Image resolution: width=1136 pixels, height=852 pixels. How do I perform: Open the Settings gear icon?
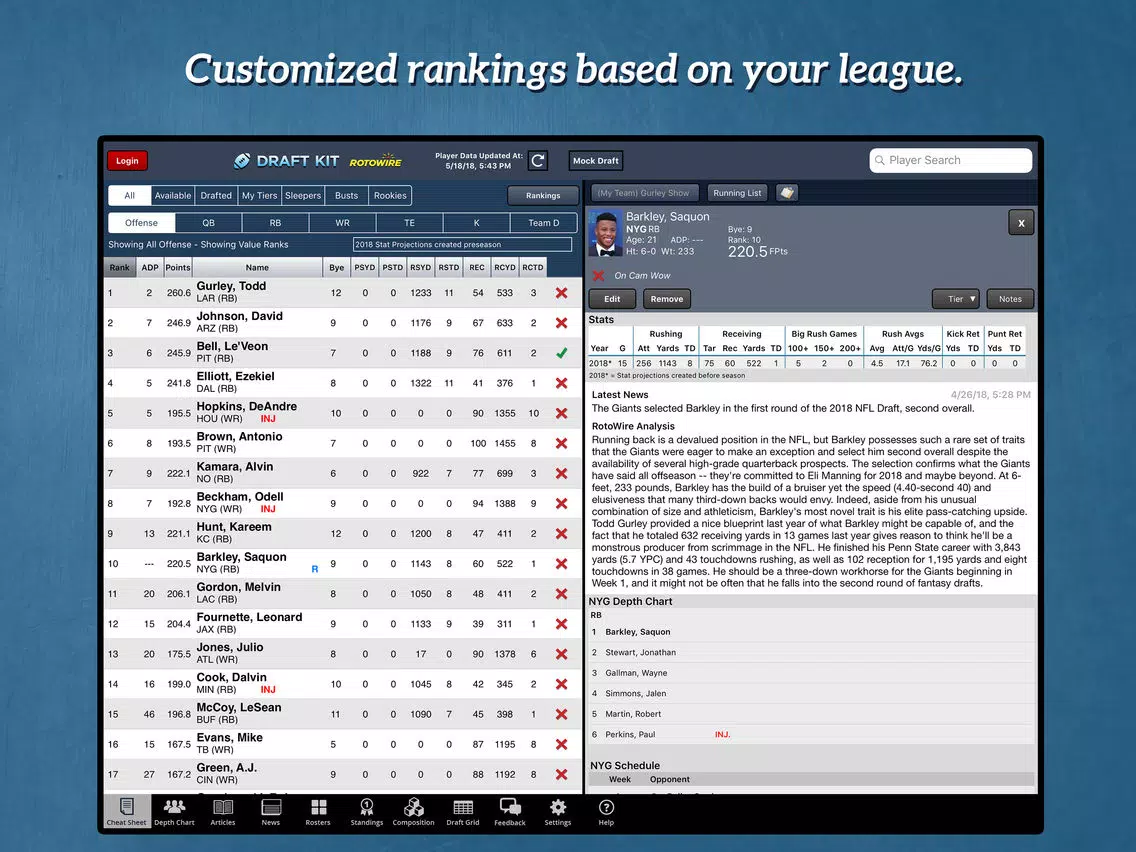pos(558,811)
